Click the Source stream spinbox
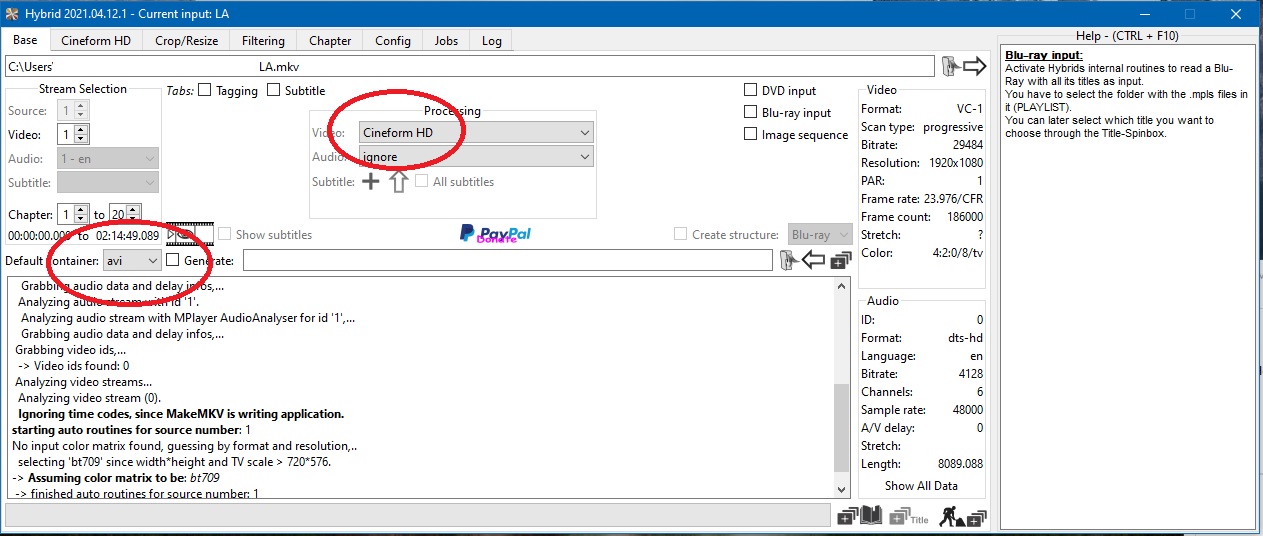 [x=74, y=110]
